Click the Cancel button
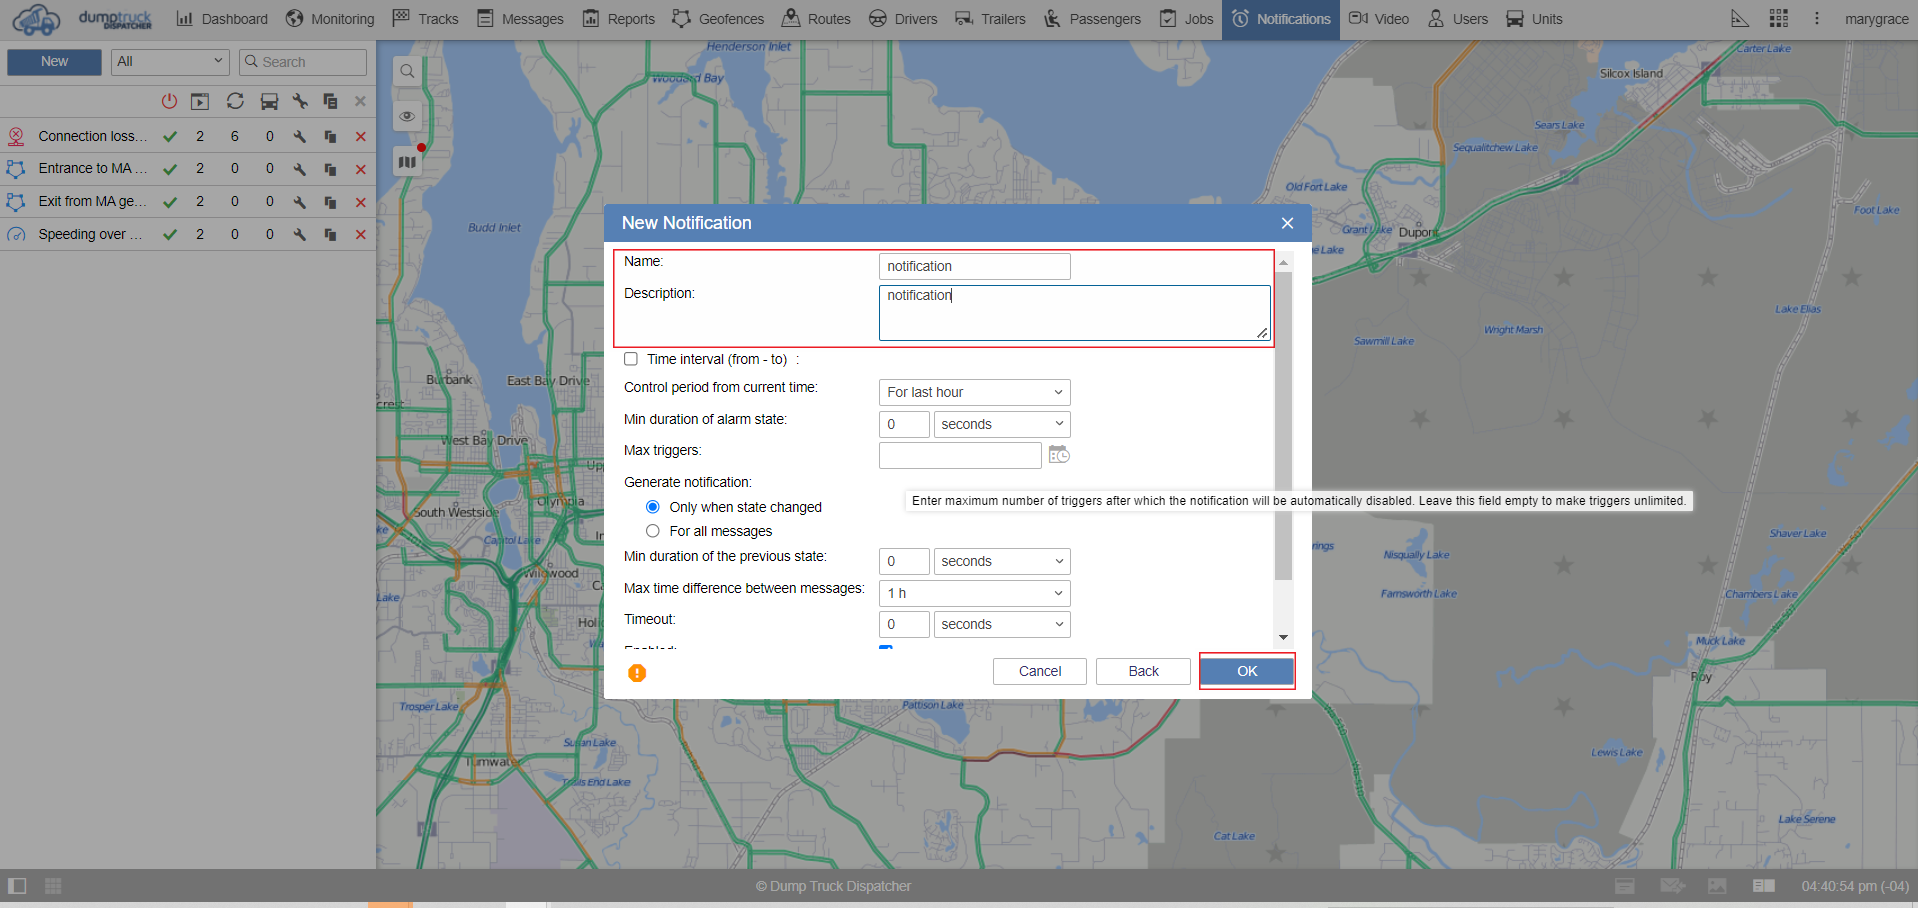Screen dimensions: 1918x908 click(x=1040, y=671)
